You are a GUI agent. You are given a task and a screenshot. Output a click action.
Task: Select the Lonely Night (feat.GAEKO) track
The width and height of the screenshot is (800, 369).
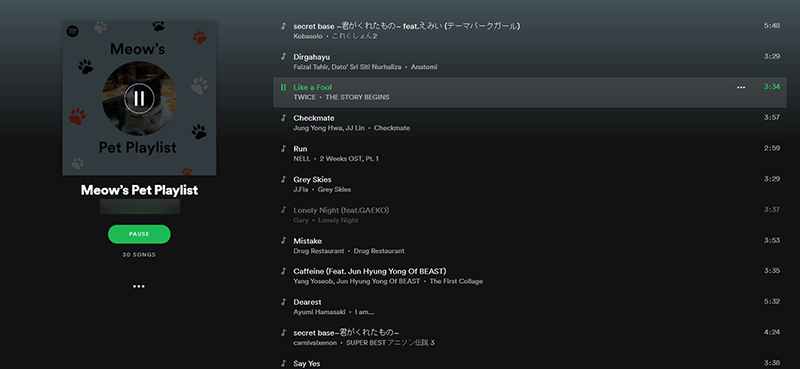(x=341, y=210)
